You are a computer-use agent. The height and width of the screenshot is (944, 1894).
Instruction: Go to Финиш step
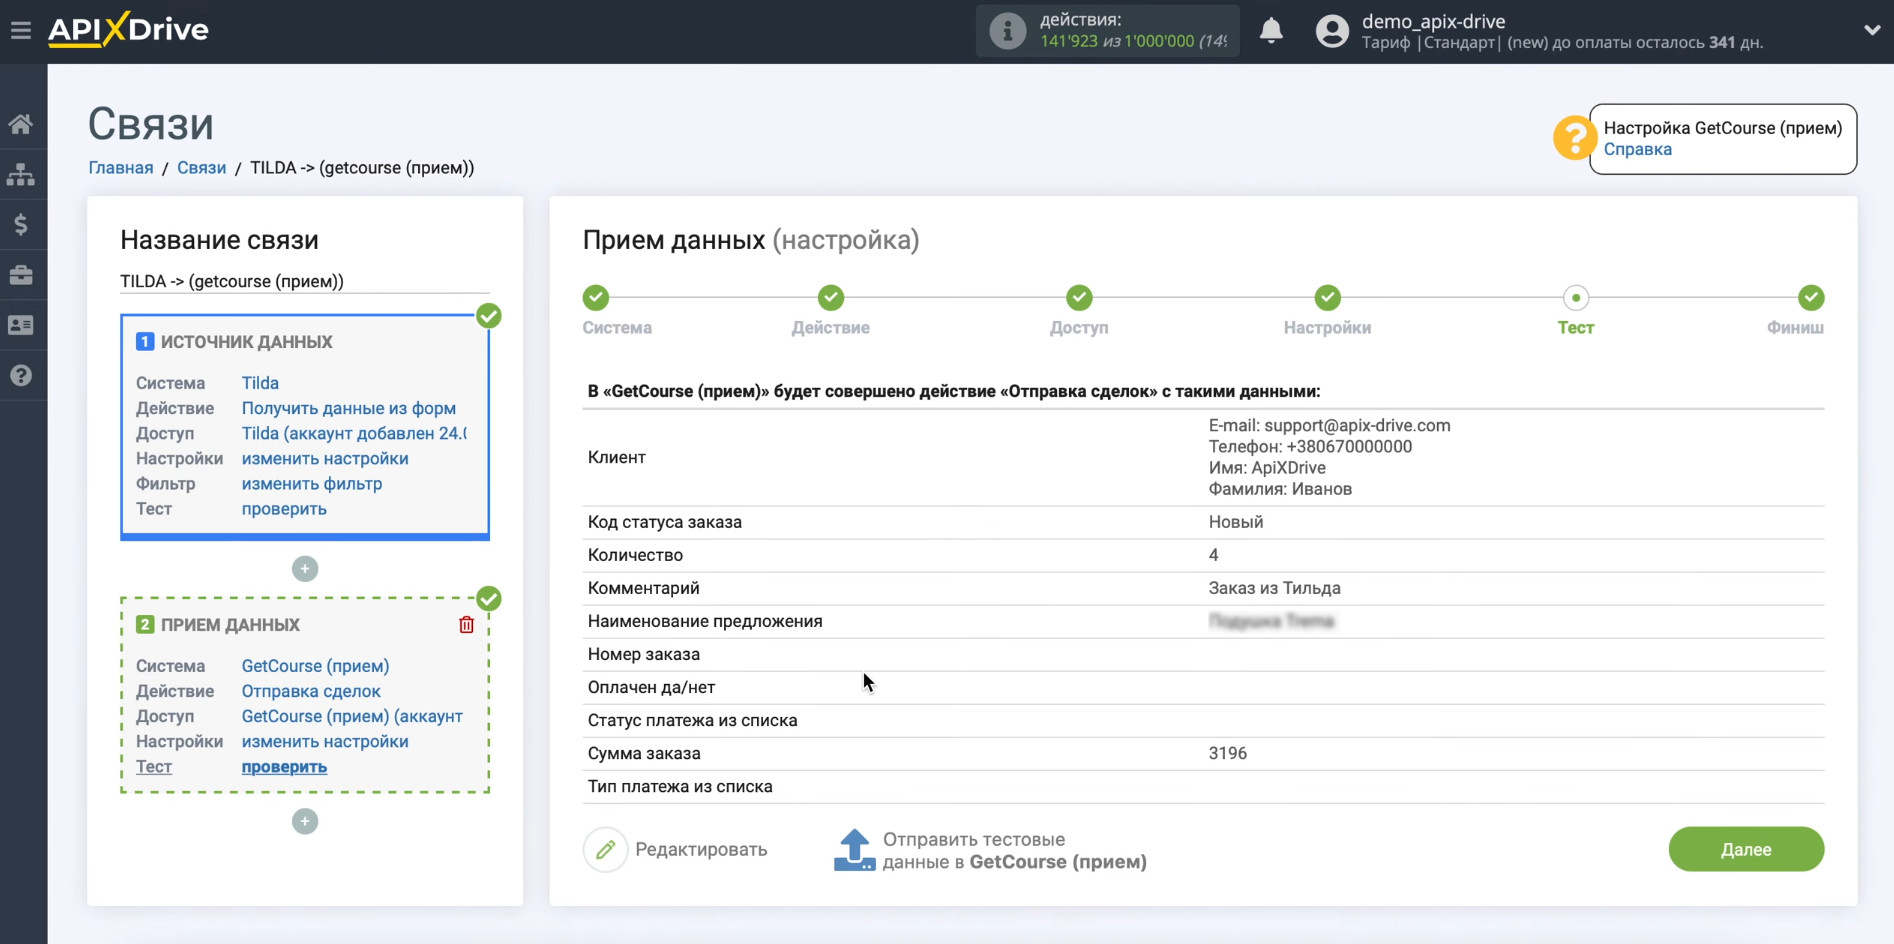1811,298
